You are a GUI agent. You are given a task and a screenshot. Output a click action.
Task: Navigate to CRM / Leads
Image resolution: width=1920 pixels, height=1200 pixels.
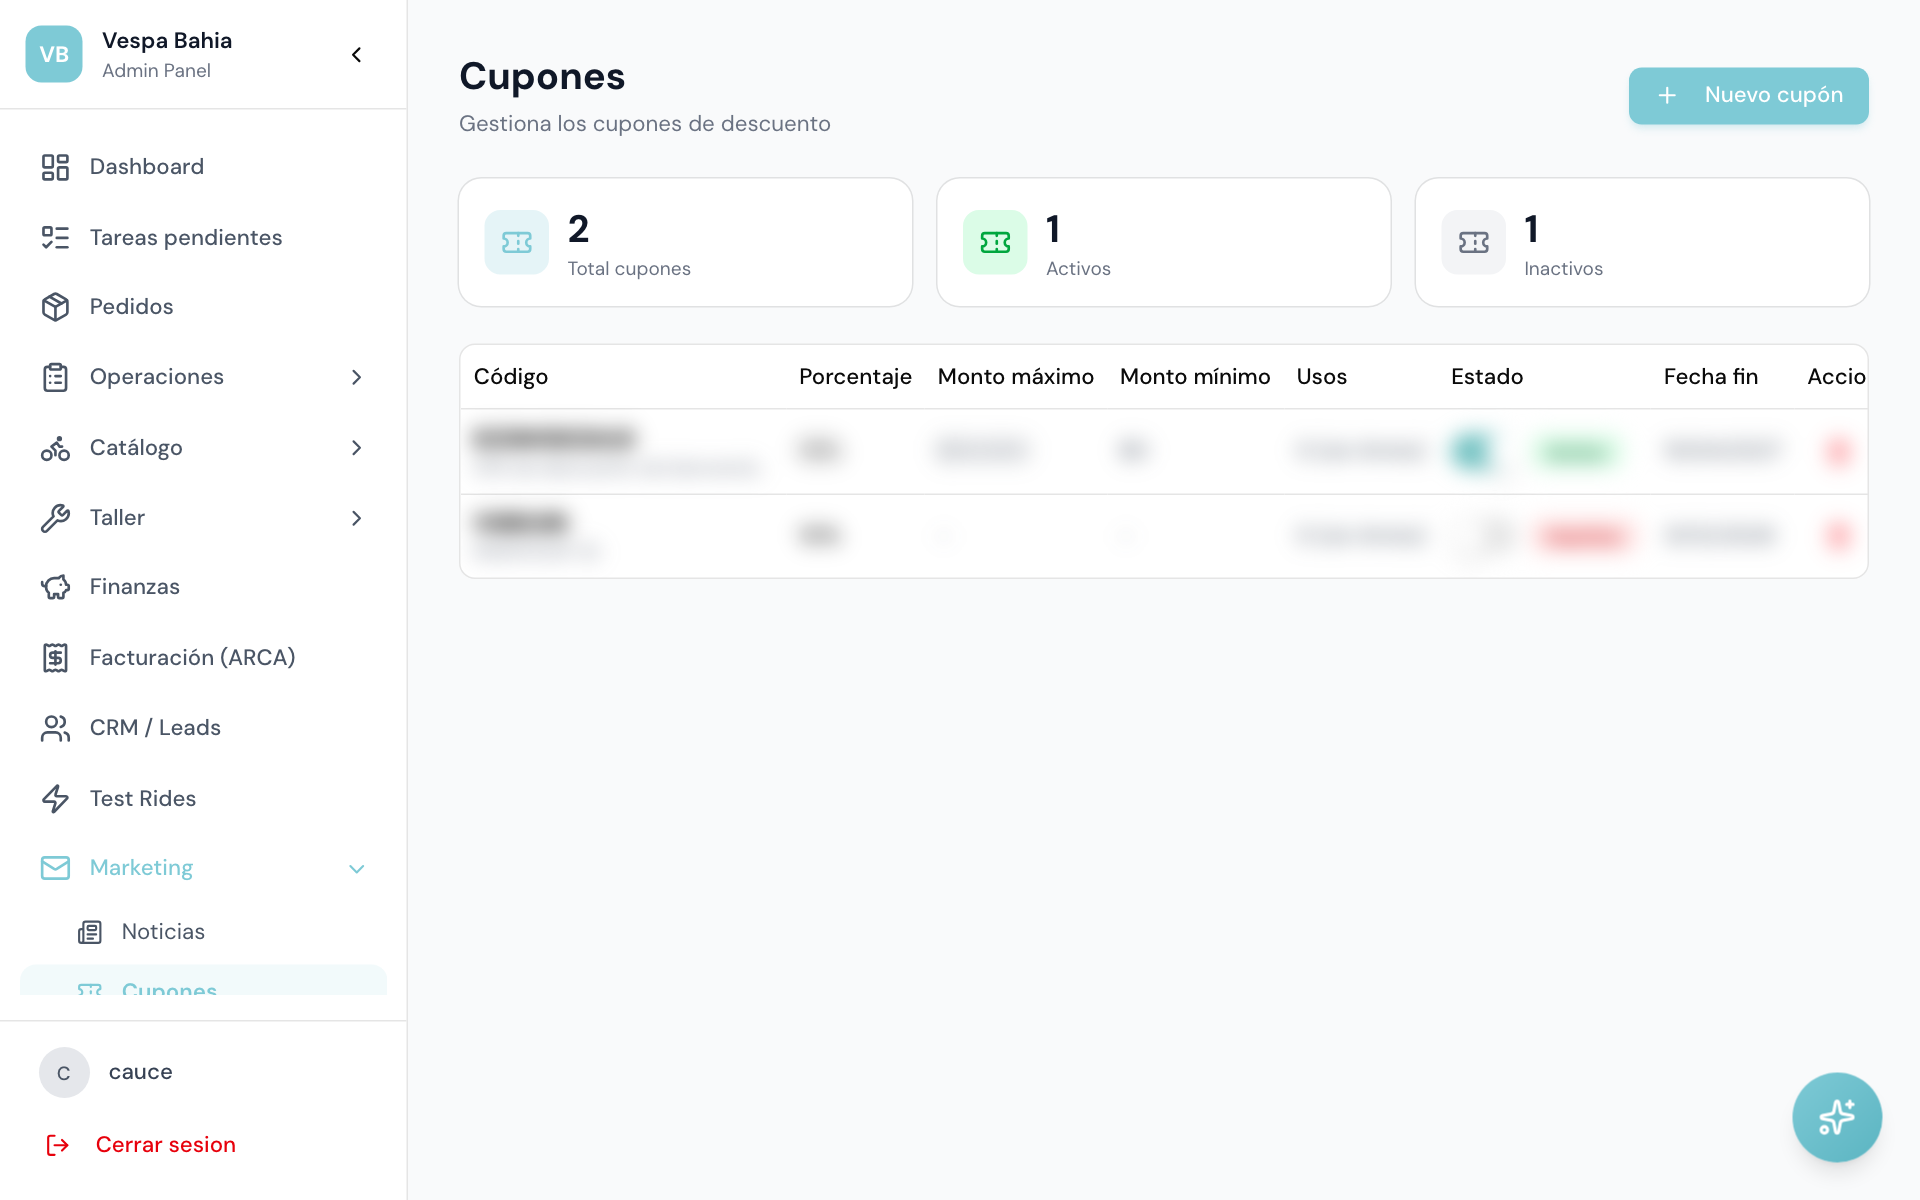point(203,728)
